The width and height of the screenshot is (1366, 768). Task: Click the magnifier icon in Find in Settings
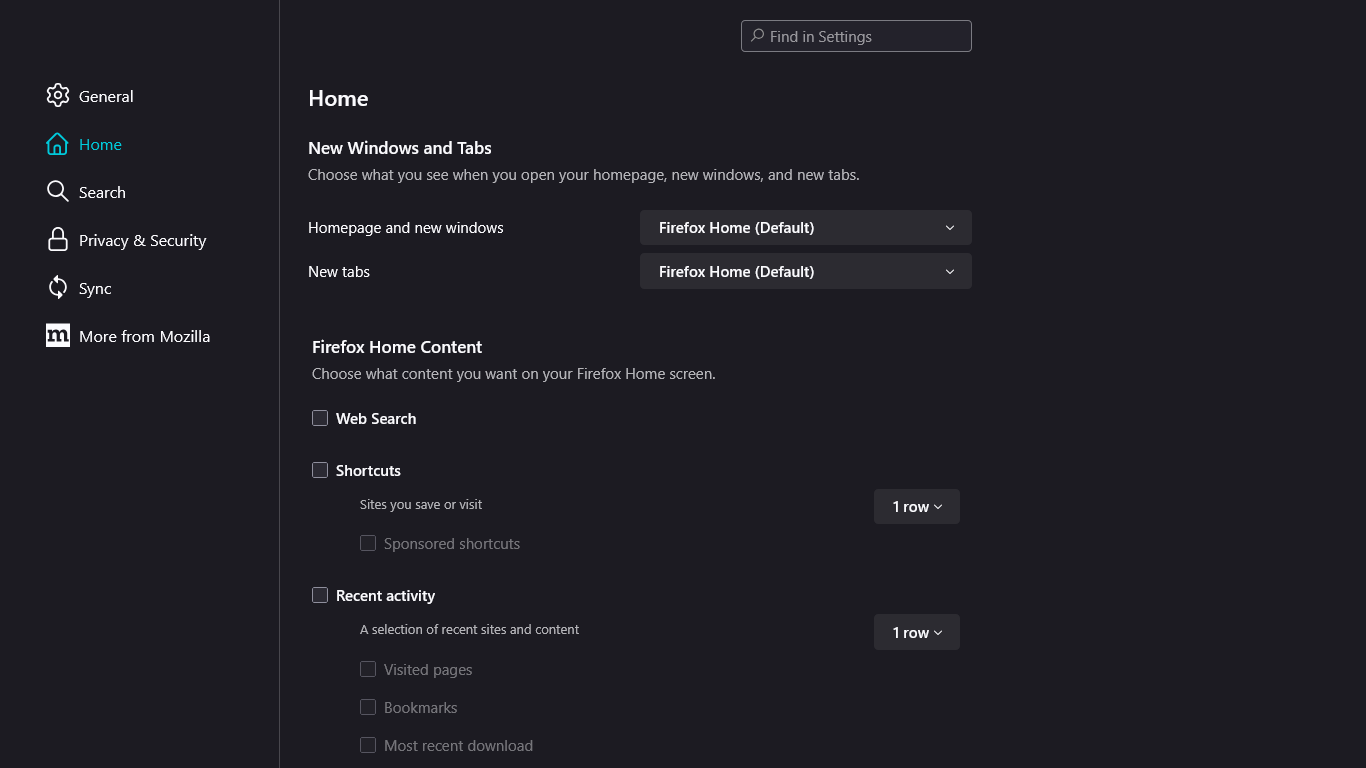758,36
